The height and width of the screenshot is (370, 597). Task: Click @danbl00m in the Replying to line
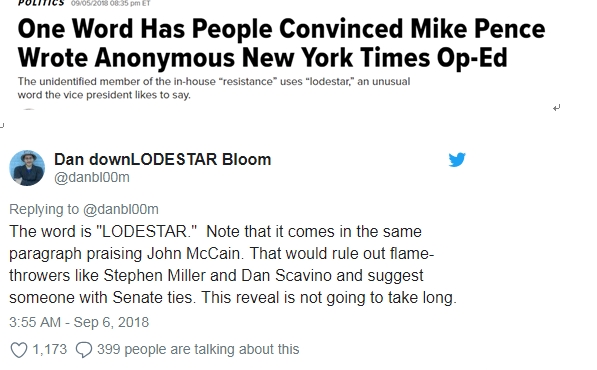pos(121,209)
